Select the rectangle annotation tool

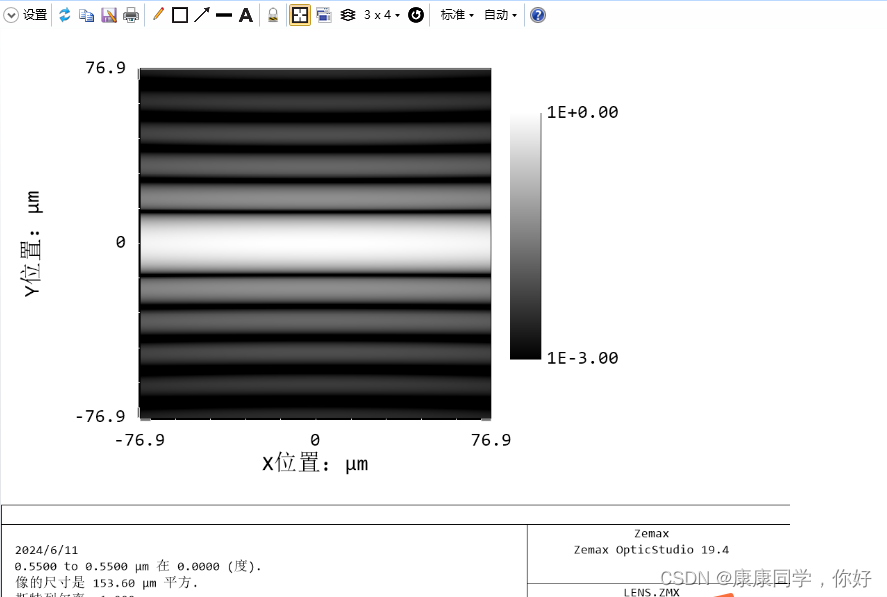pyautogui.click(x=180, y=15)
